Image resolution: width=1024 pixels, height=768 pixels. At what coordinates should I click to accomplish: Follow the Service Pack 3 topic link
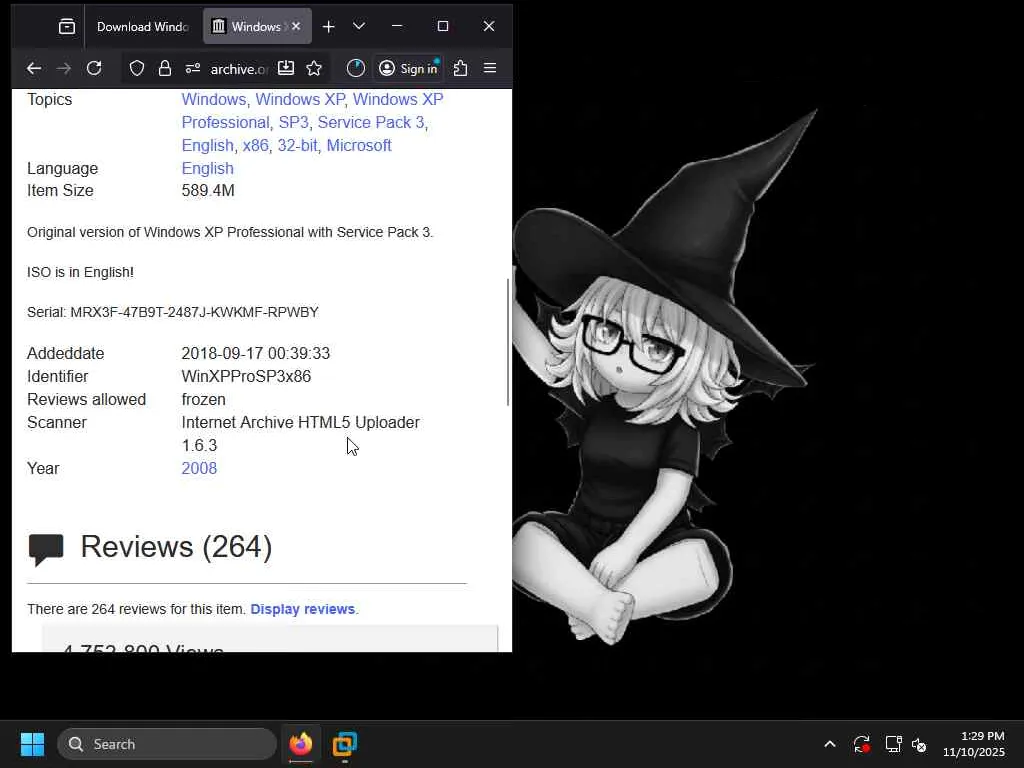click(370, 122)
